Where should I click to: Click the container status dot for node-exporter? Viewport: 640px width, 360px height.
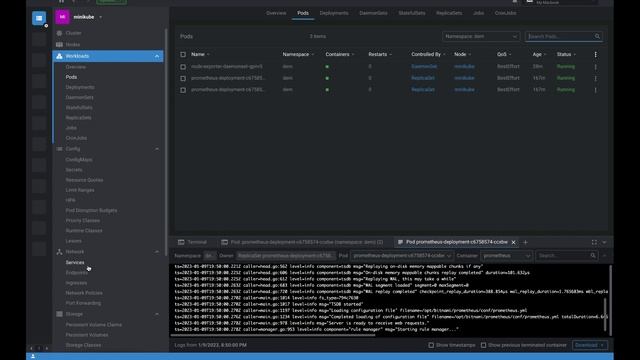[x=327, y=67]
